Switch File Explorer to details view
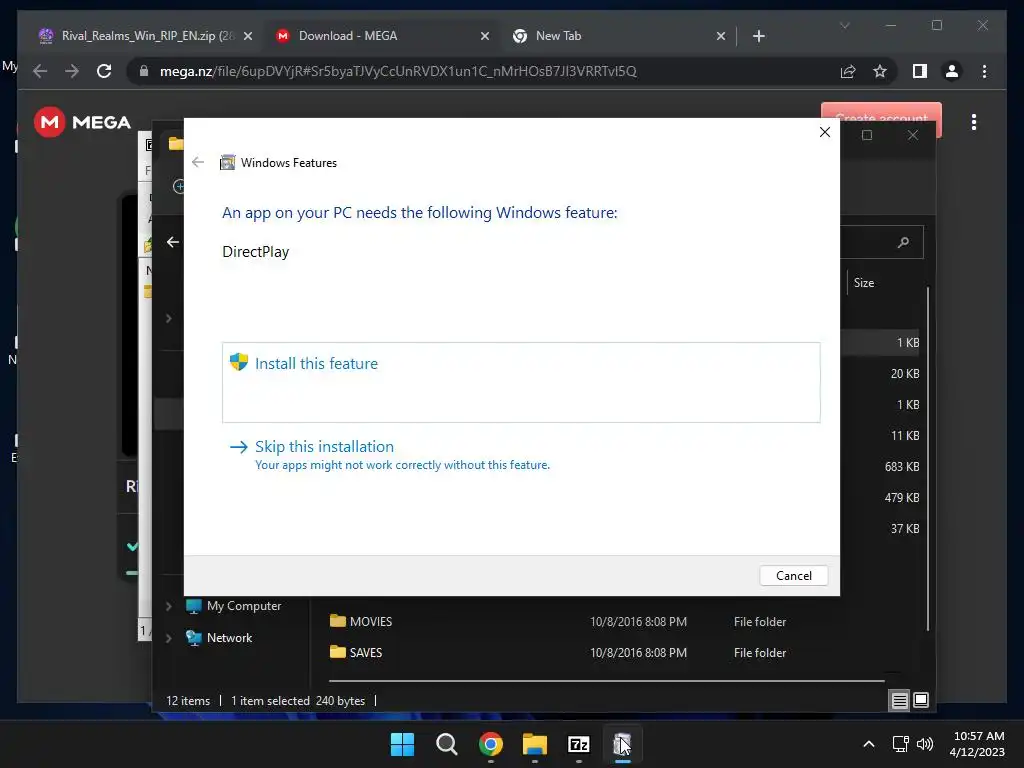This screenshot has height=768, width=1024. pos(899,701)
